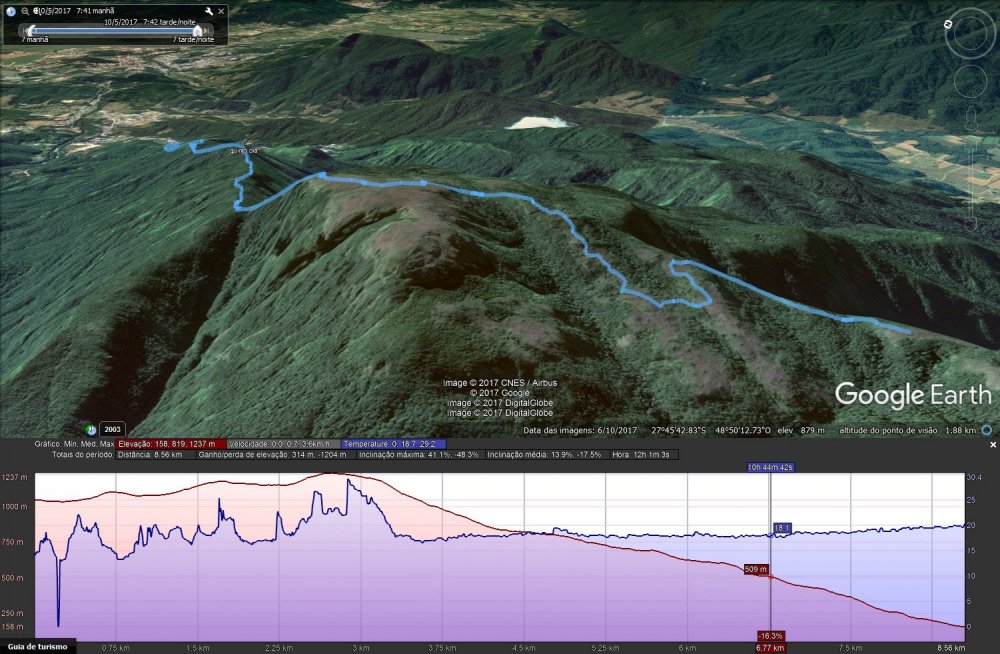
Task: Step the time slider forward
Action: click(208, 30)
